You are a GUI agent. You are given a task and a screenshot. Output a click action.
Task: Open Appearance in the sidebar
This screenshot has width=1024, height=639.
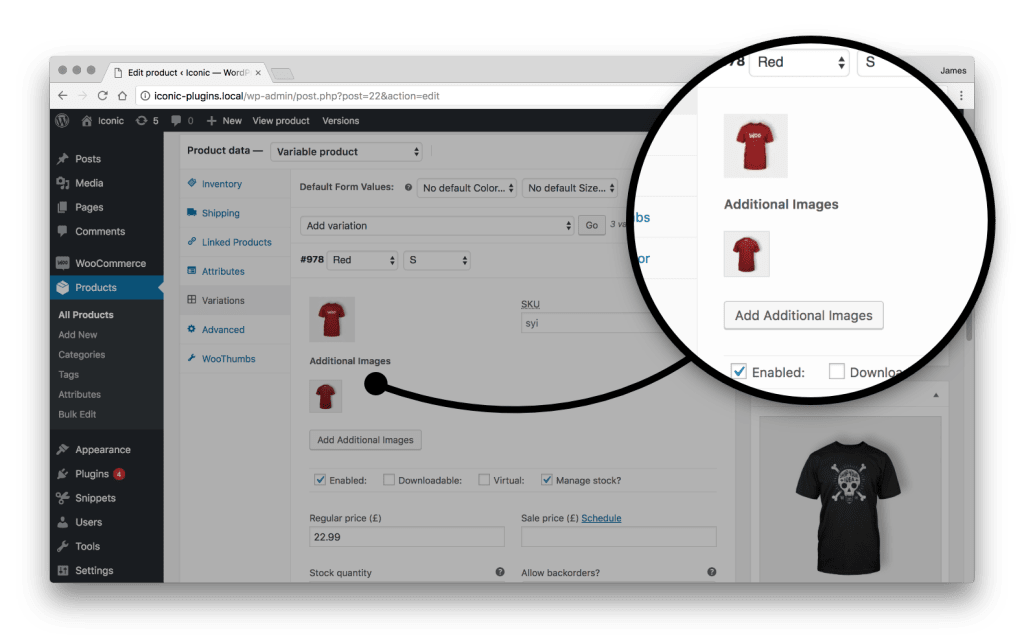pyautogui.click(x=103, y=450)
